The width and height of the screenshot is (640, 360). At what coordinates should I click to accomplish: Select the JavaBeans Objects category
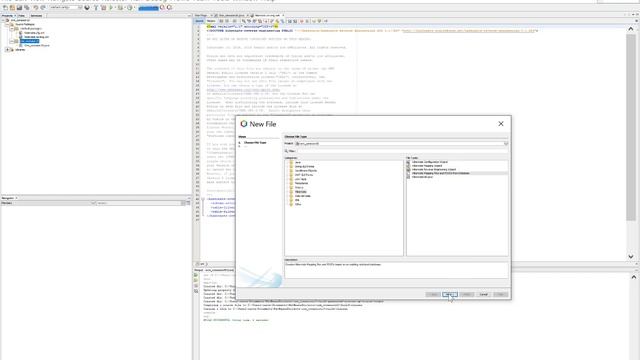[306, 171]
